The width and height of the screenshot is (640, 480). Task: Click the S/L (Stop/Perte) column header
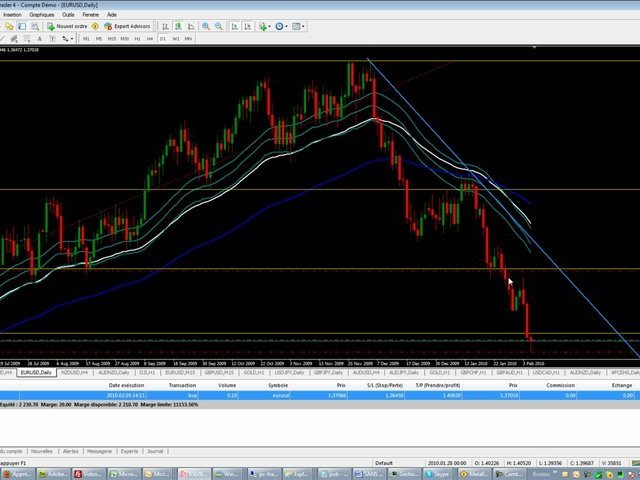click(x=384, y=385)
